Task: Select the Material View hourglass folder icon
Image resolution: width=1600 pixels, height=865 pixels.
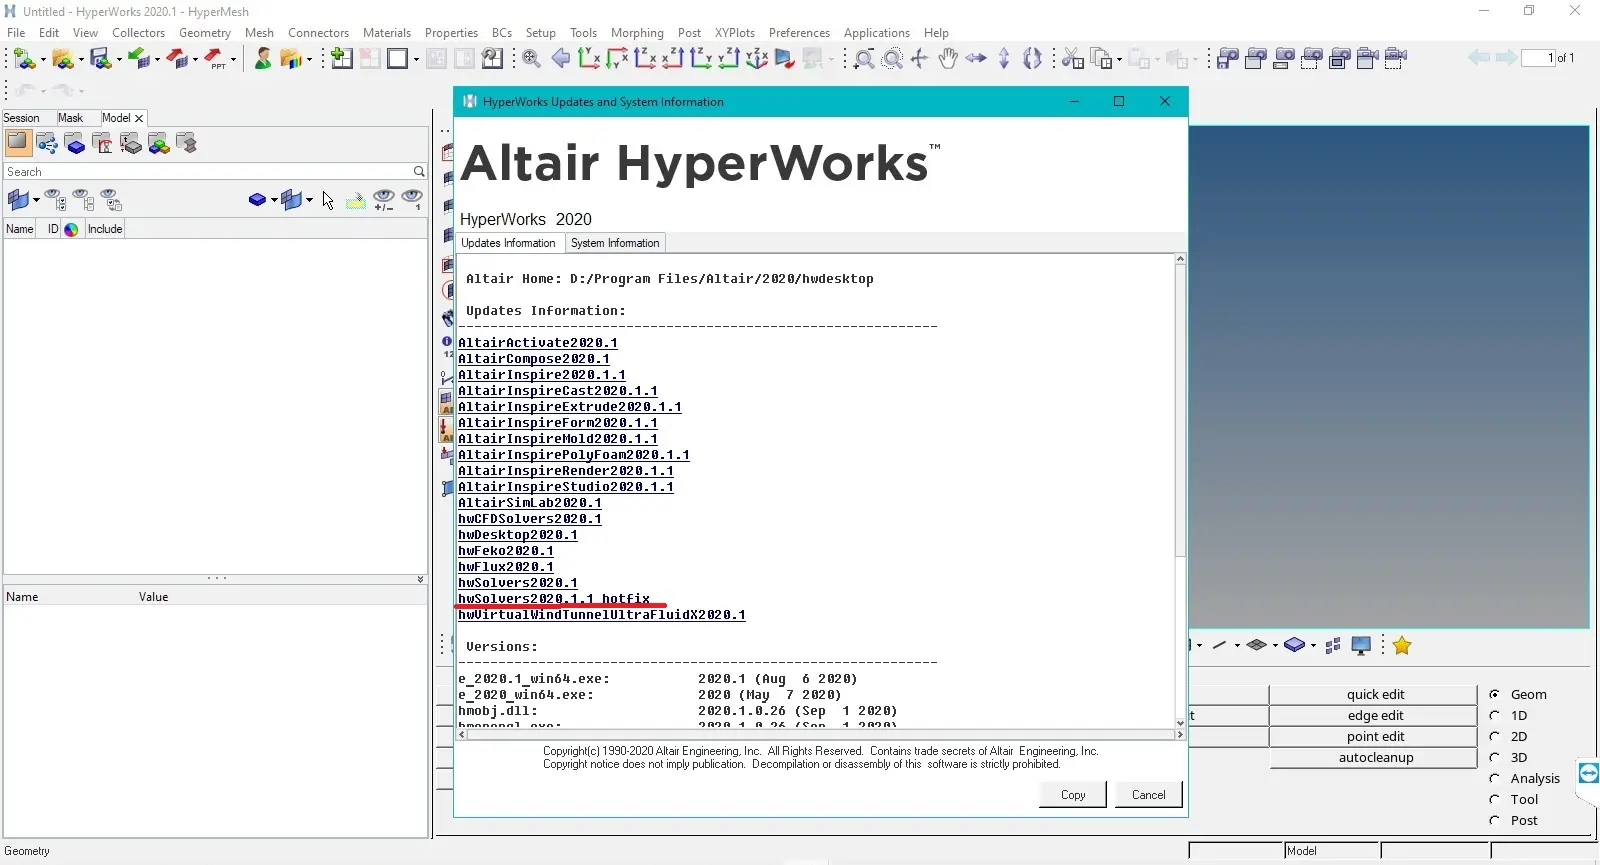Action: pos(103,144)
